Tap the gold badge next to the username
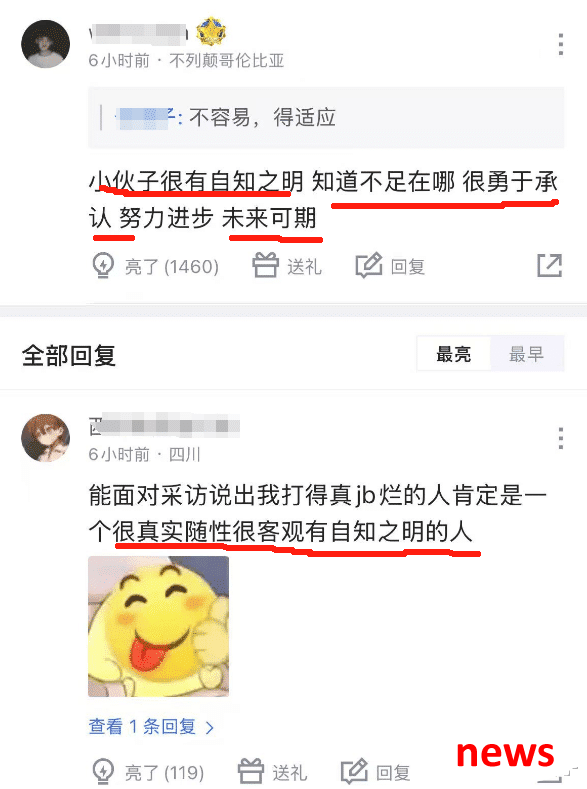Viewport: 587px width, 789px height. click(211, 32)
